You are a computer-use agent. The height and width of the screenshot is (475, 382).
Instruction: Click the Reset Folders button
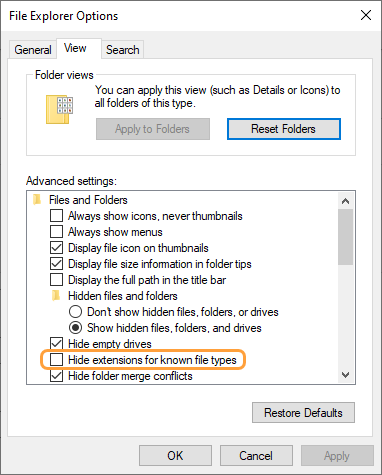pos(284,129)
